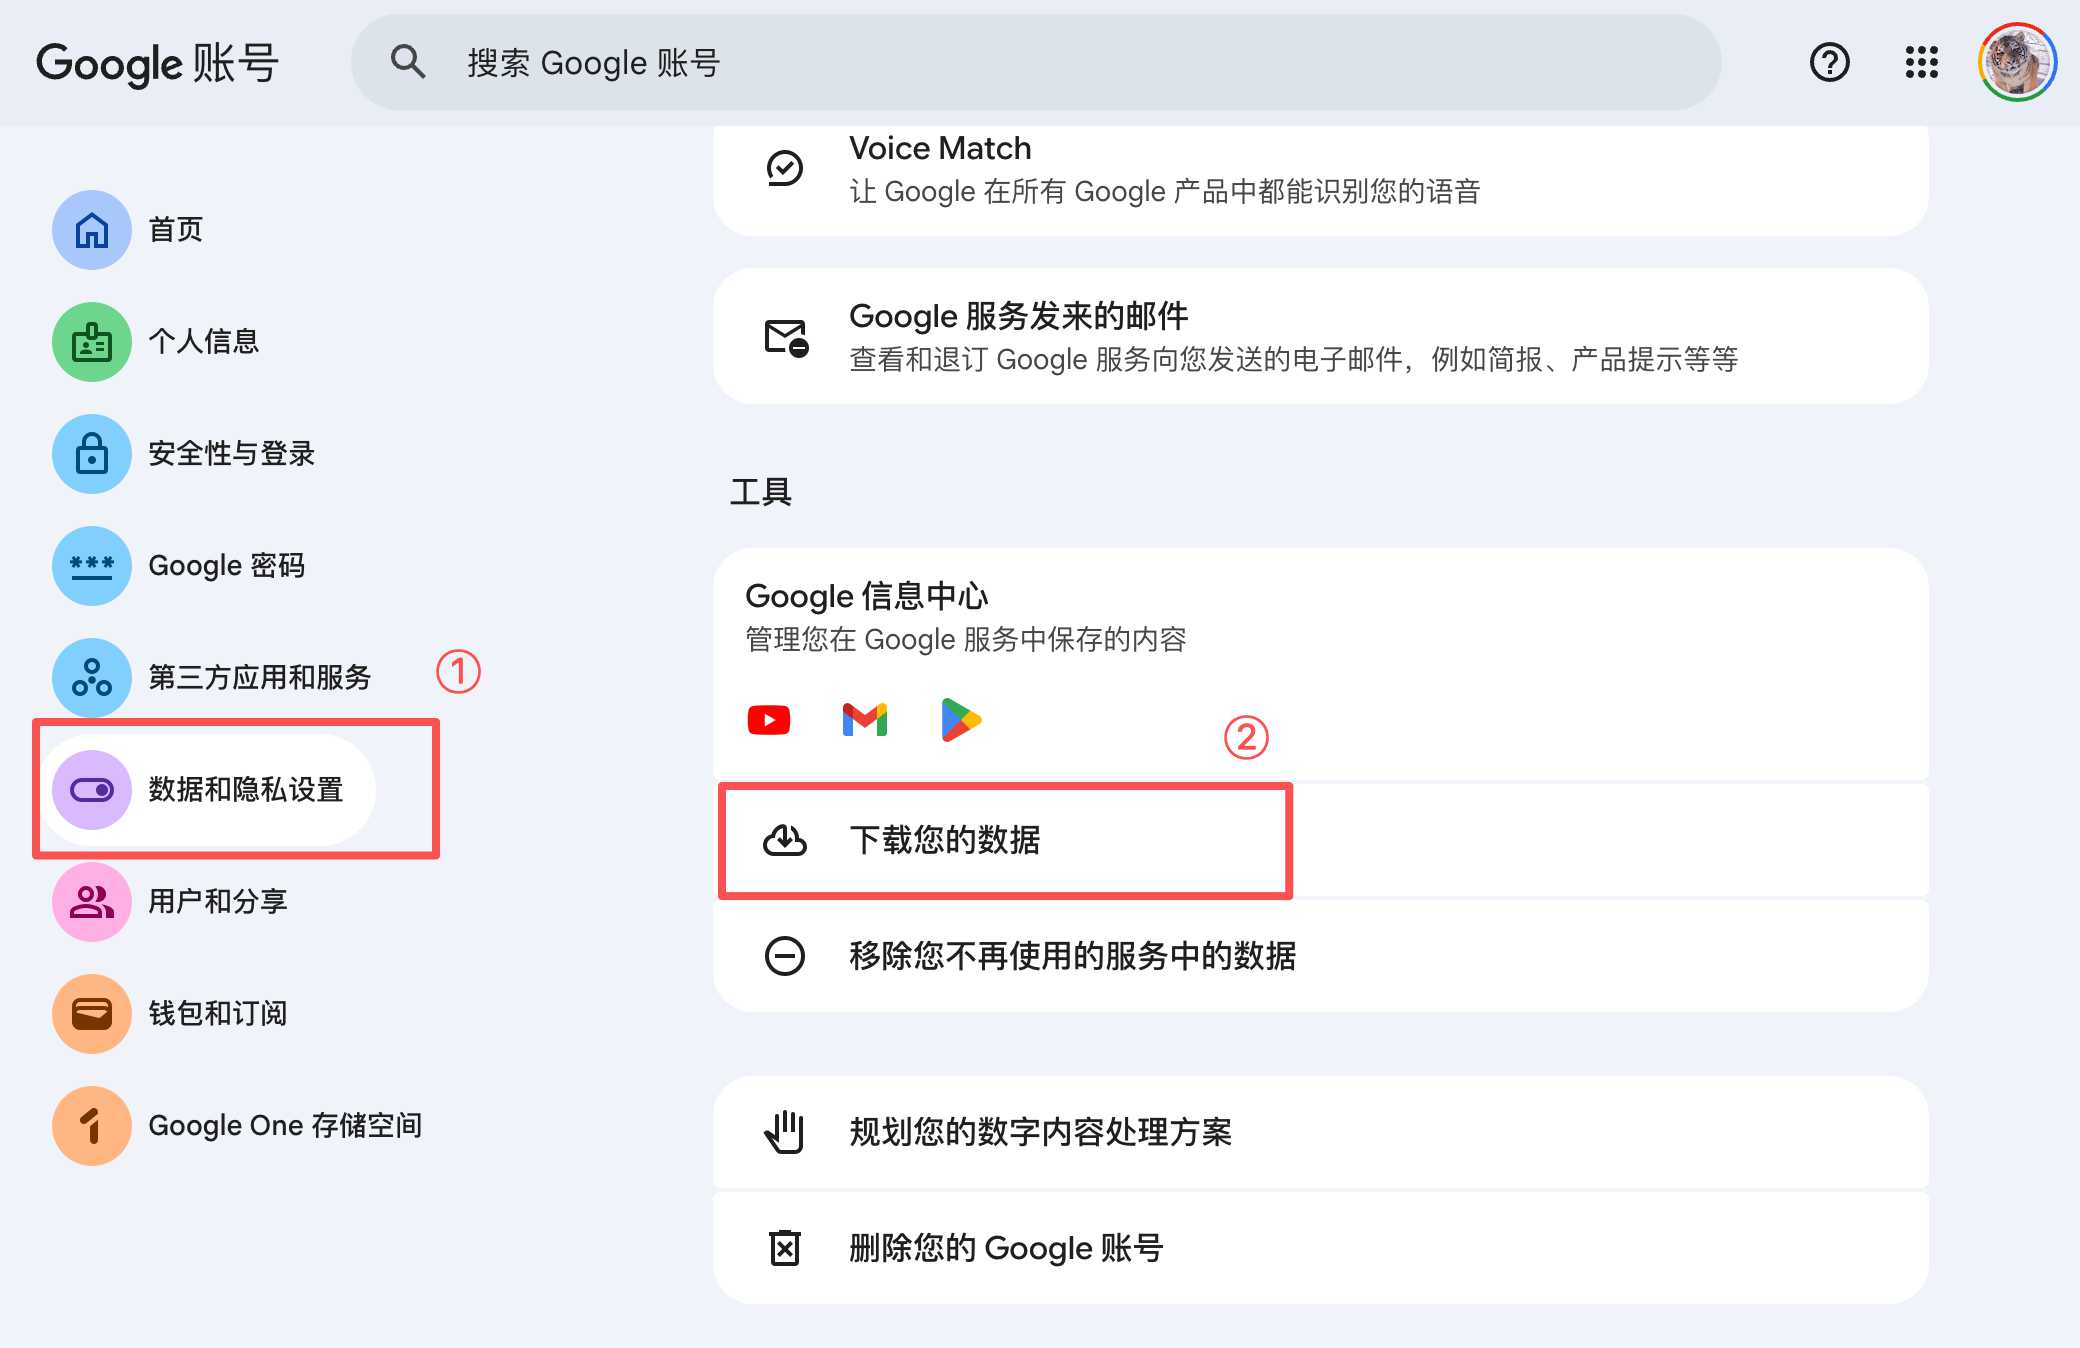The image size is (2080, 1348).
Task: Click the Google 密码 icon
Action: (x=91, y=565)
